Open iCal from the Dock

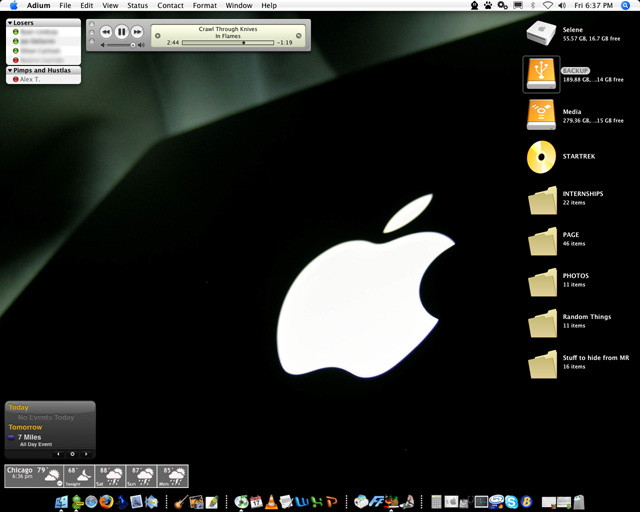click(256, 501)
